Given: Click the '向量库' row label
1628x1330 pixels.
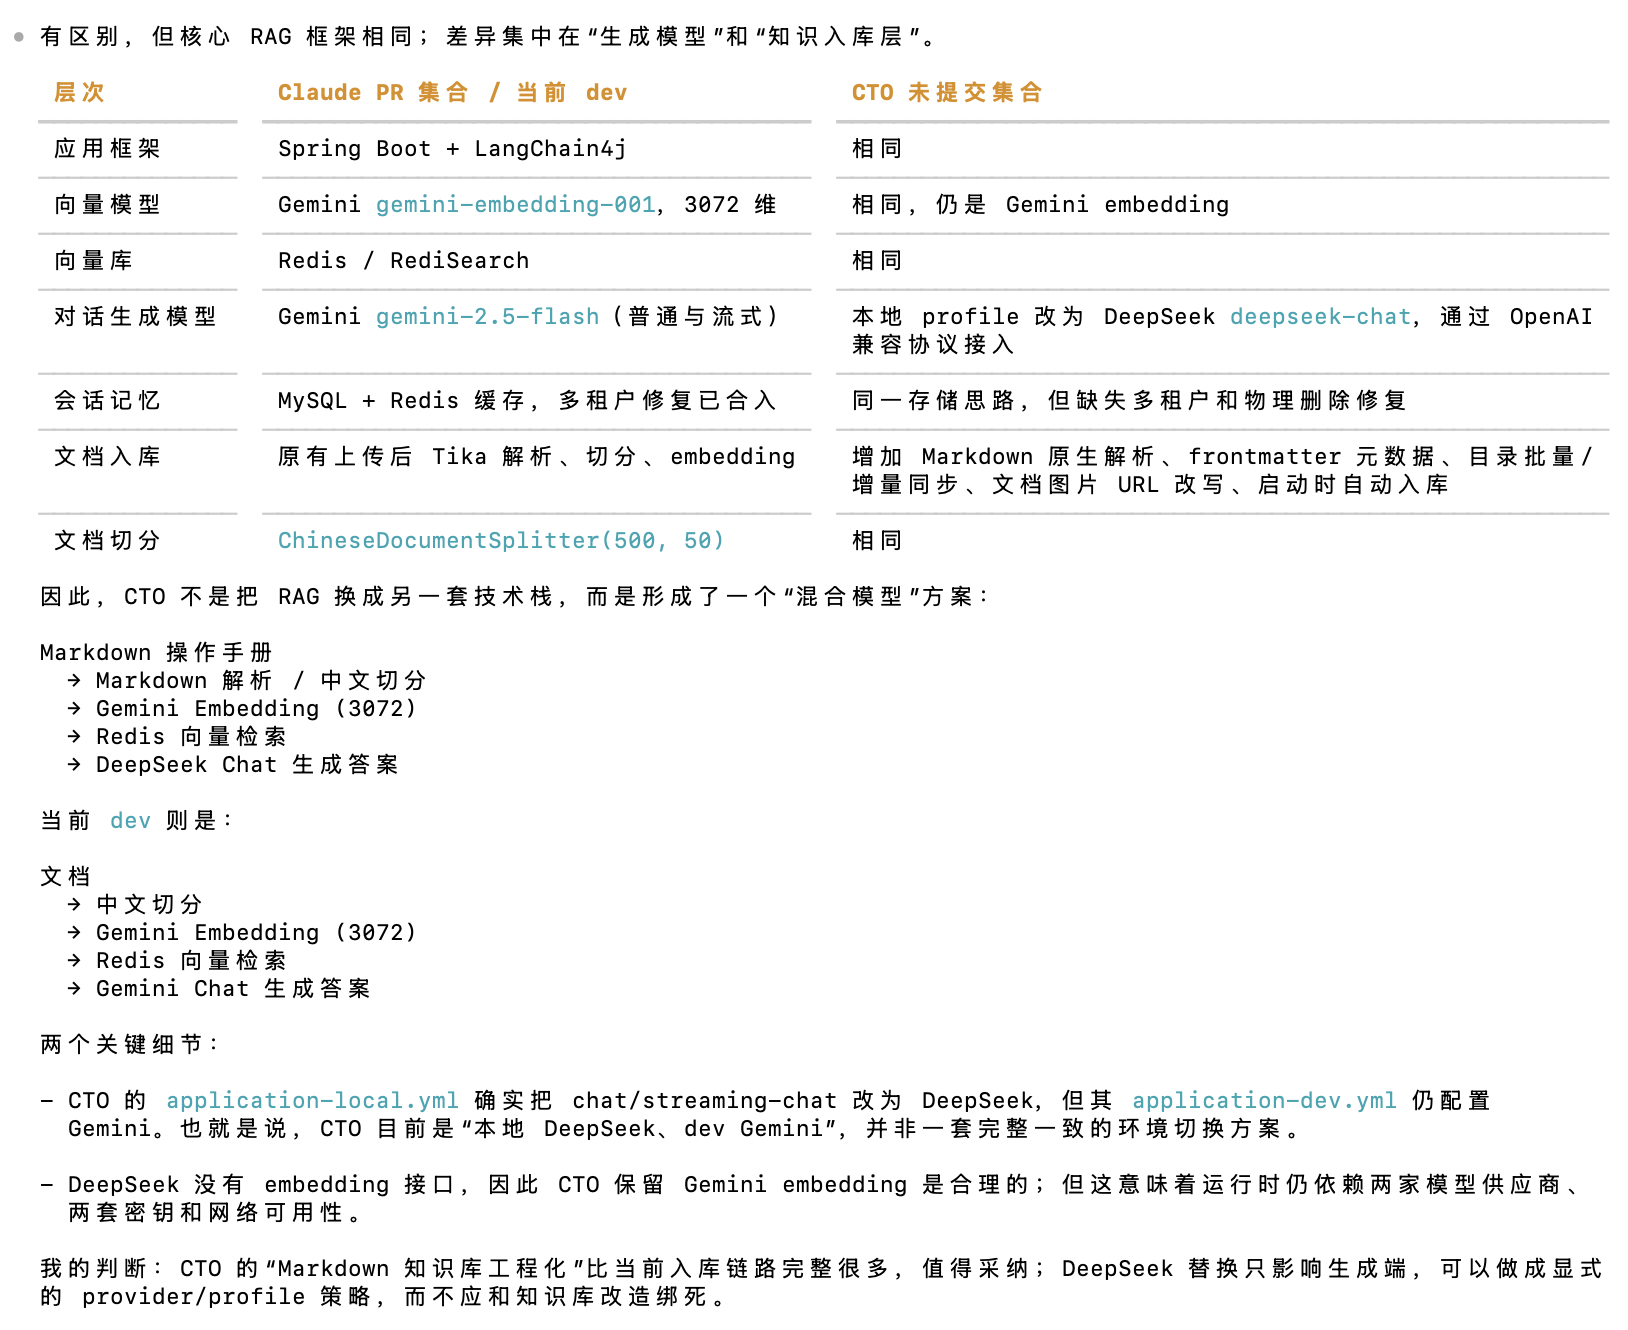Looking at the screenshot, I should click(93, 261).
